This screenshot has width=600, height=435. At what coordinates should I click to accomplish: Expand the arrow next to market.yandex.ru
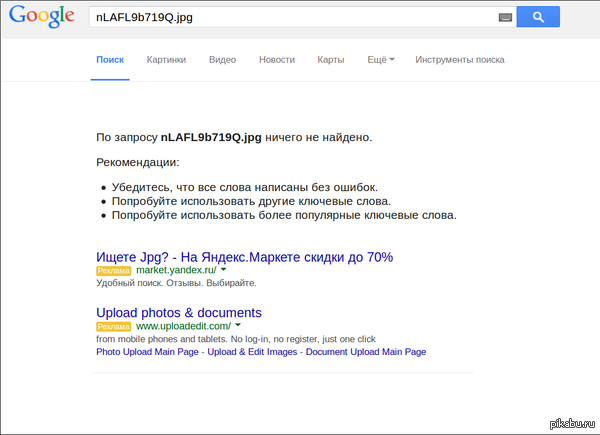click(224, 270)
